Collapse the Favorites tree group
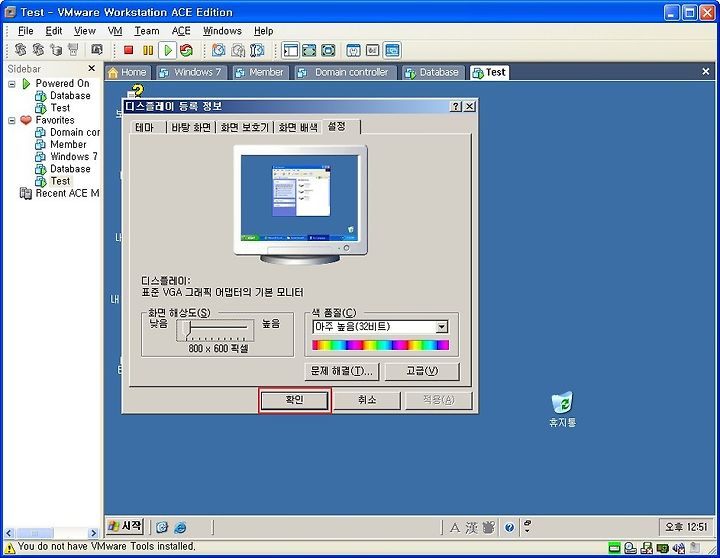720x558 pixels. pyautogui.click(x=12, y=120)
